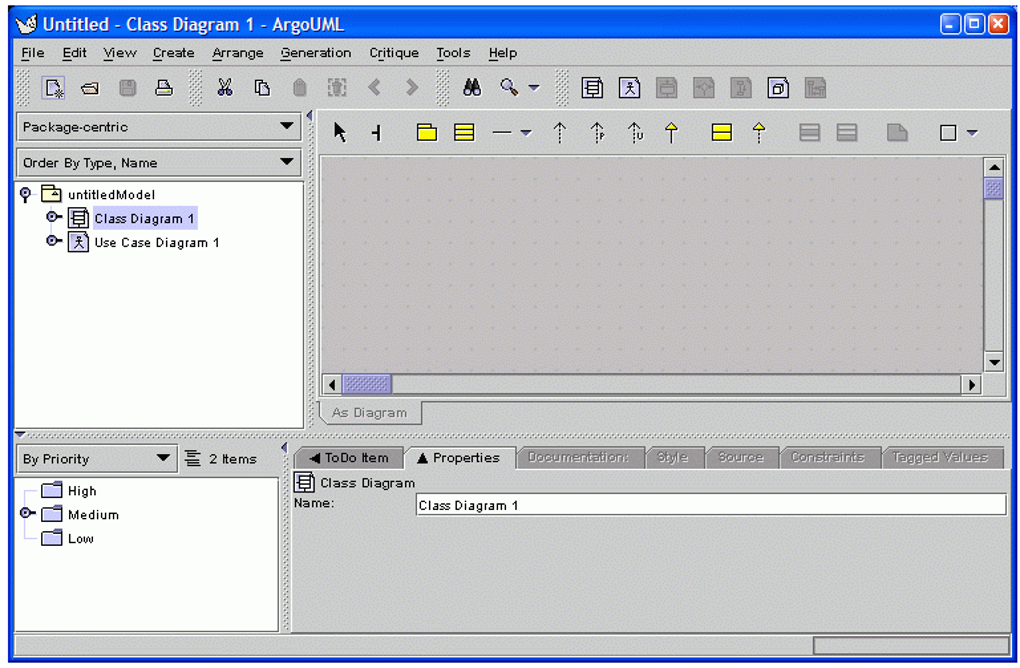Select the As Diagram tab
Viewport: 1020px width, 668px height.
[369, 412]
